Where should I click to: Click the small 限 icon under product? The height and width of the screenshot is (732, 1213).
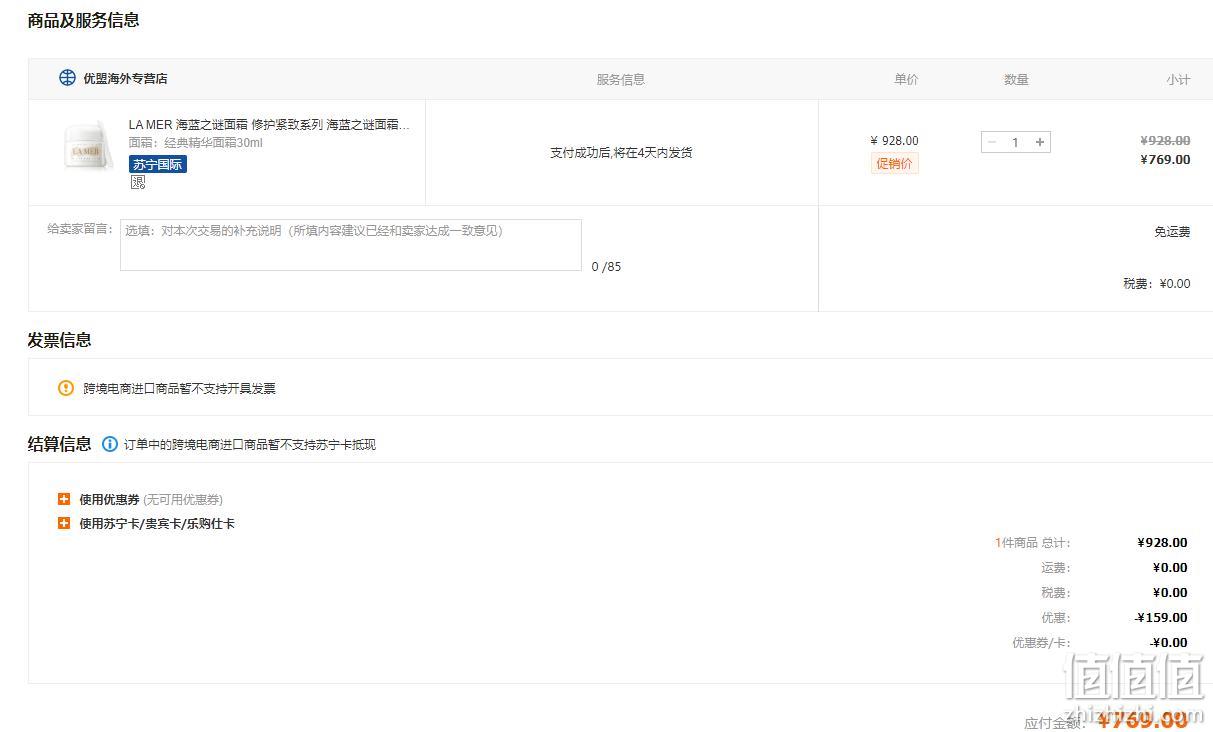click(138, 182)
